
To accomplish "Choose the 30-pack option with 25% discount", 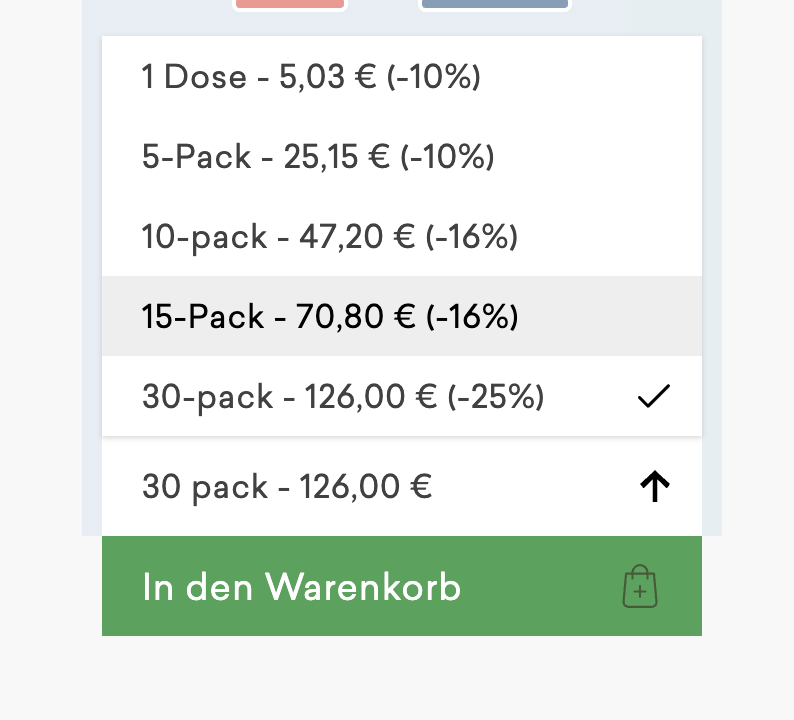I will click(x=343, y=397).
